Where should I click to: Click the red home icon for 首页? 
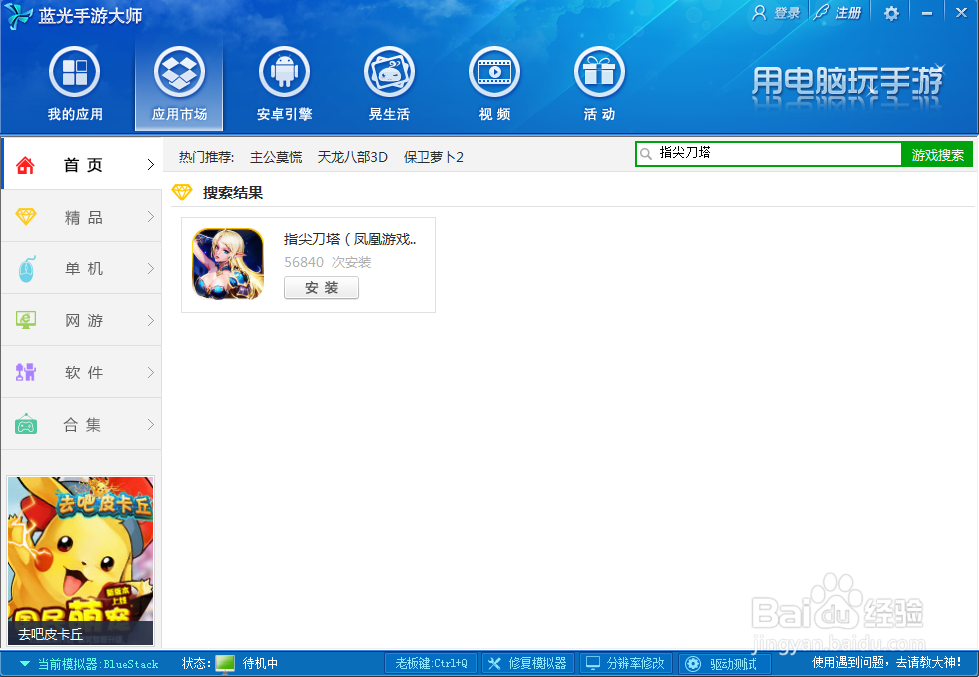25,165
